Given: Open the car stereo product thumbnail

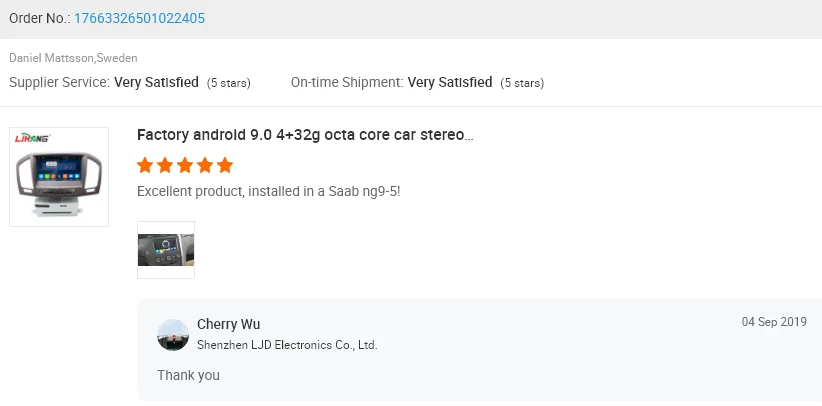Looking at the screenshot, I should [59, 176].
